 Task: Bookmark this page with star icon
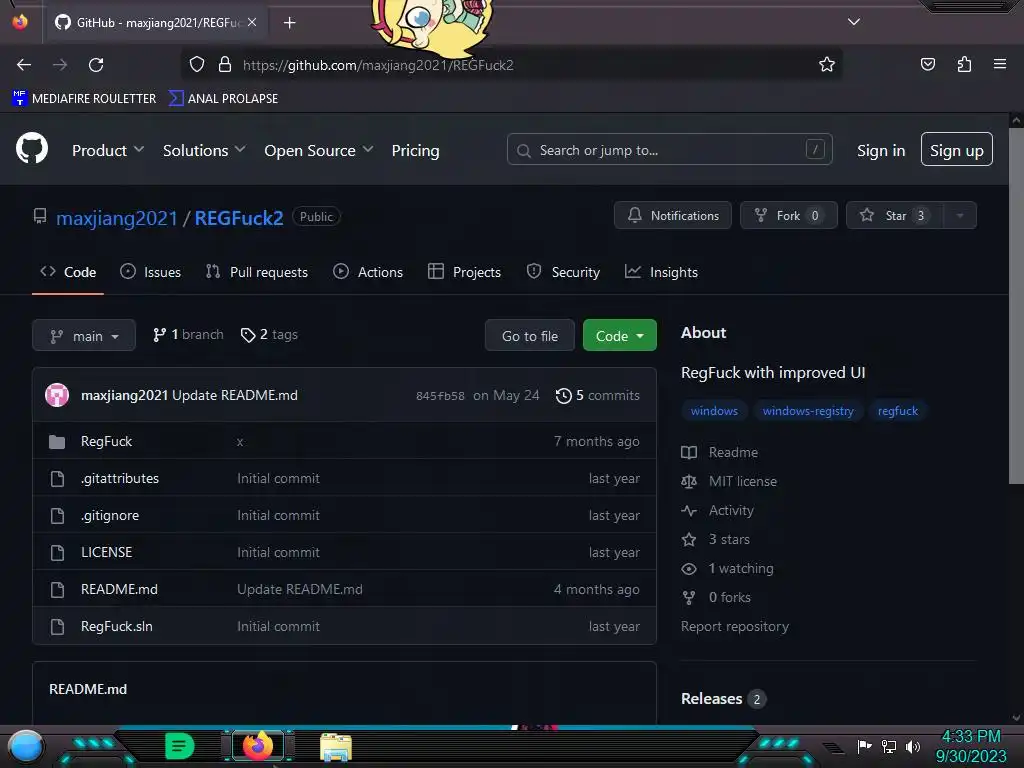pos(827,64)
